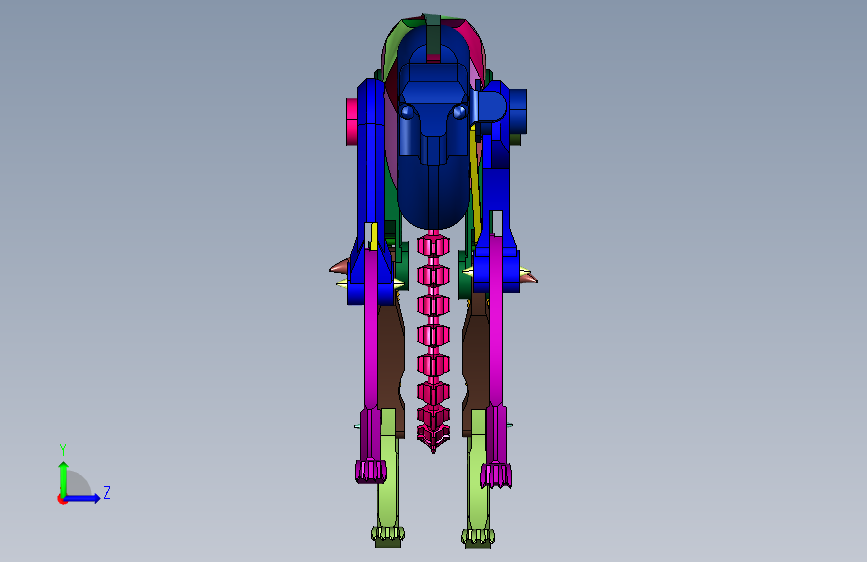This screenshot has height=562, width=867.
Task: Select the right magenta clawed foot
Action: tap(496, 476)
